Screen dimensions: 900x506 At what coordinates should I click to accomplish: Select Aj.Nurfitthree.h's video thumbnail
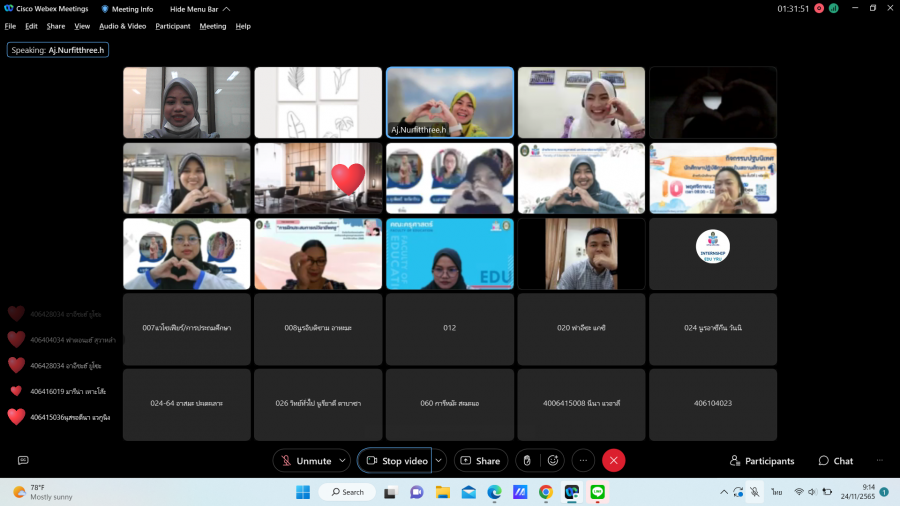[x=450, y=102]
